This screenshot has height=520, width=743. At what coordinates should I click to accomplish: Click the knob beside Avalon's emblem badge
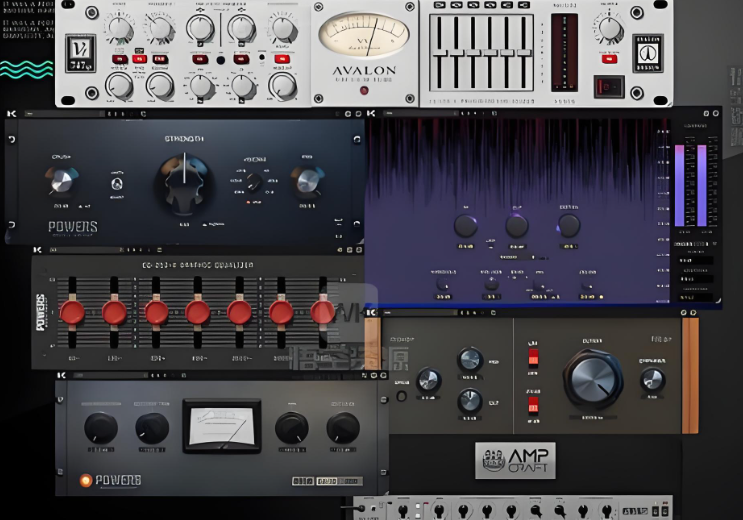[609, 28]
